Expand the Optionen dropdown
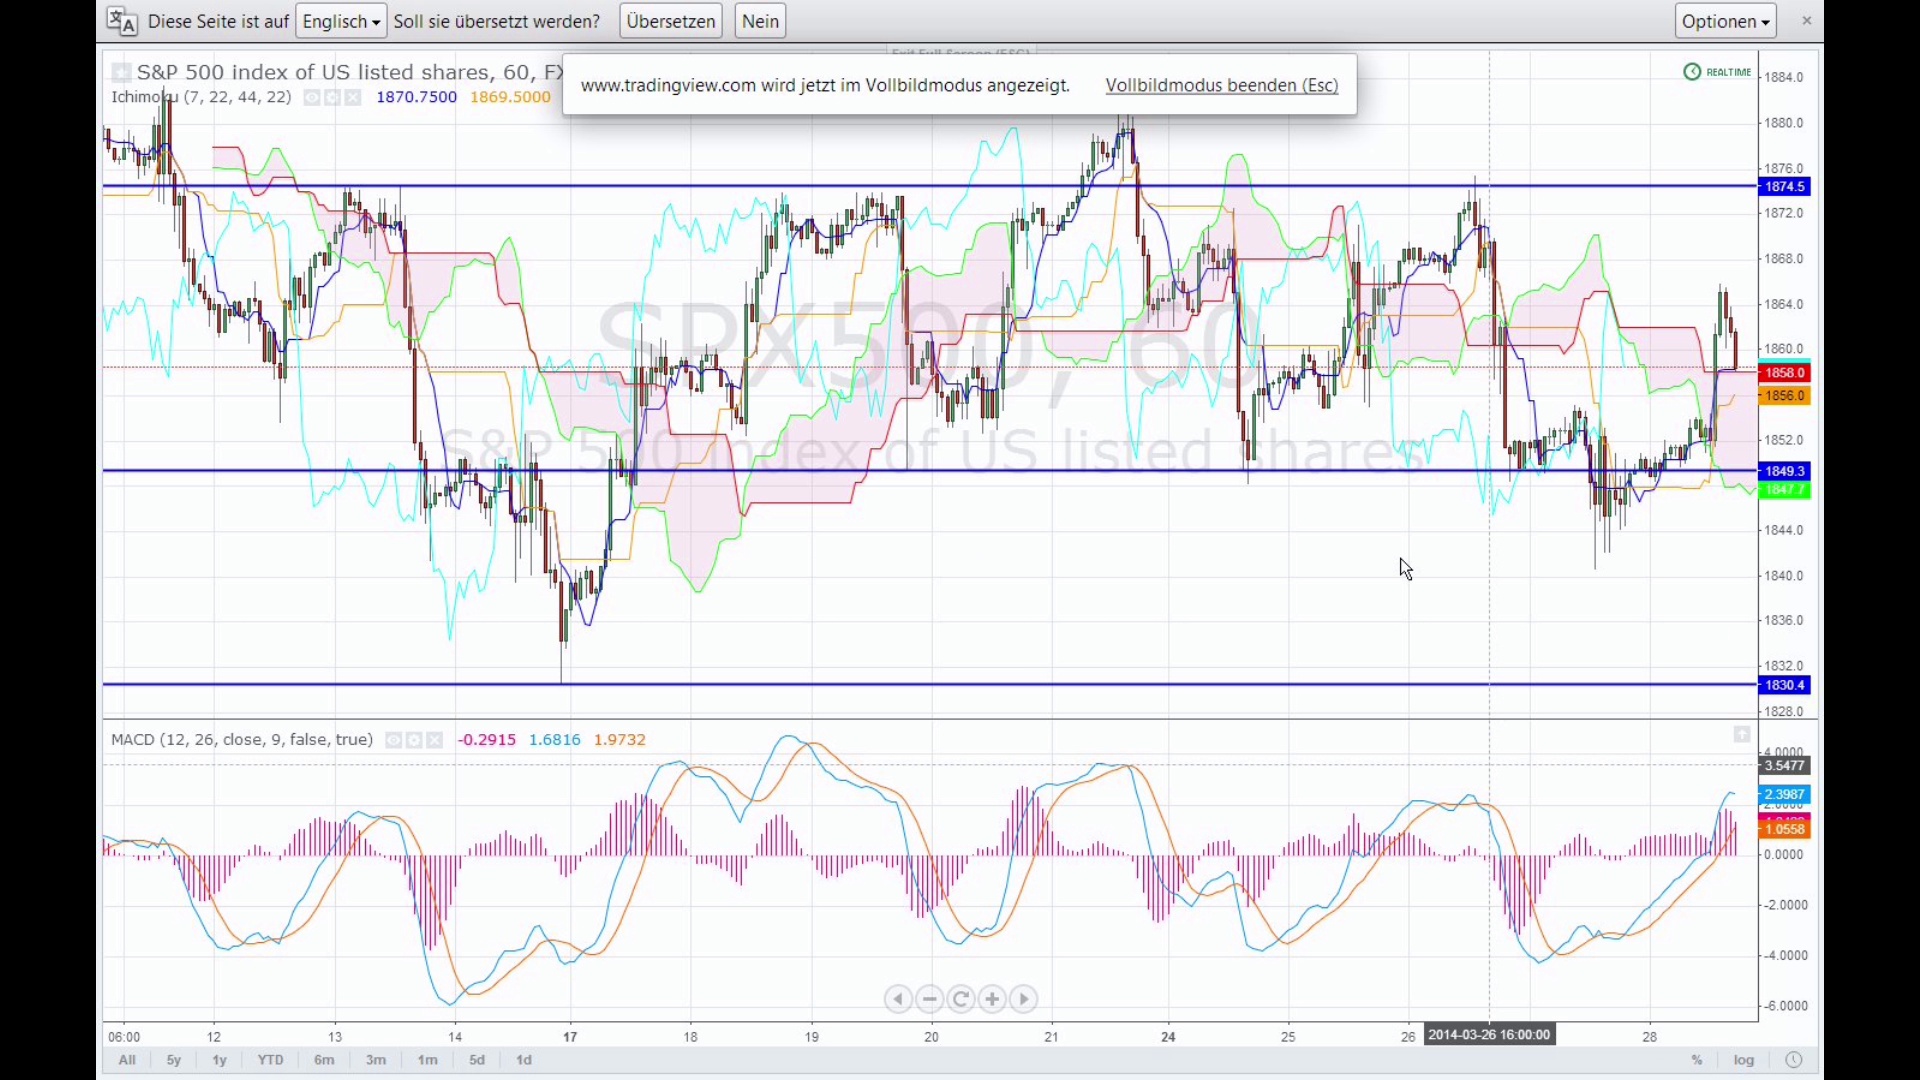The height and width of the screenshot is (1080, 1920). coord(1725,21)
